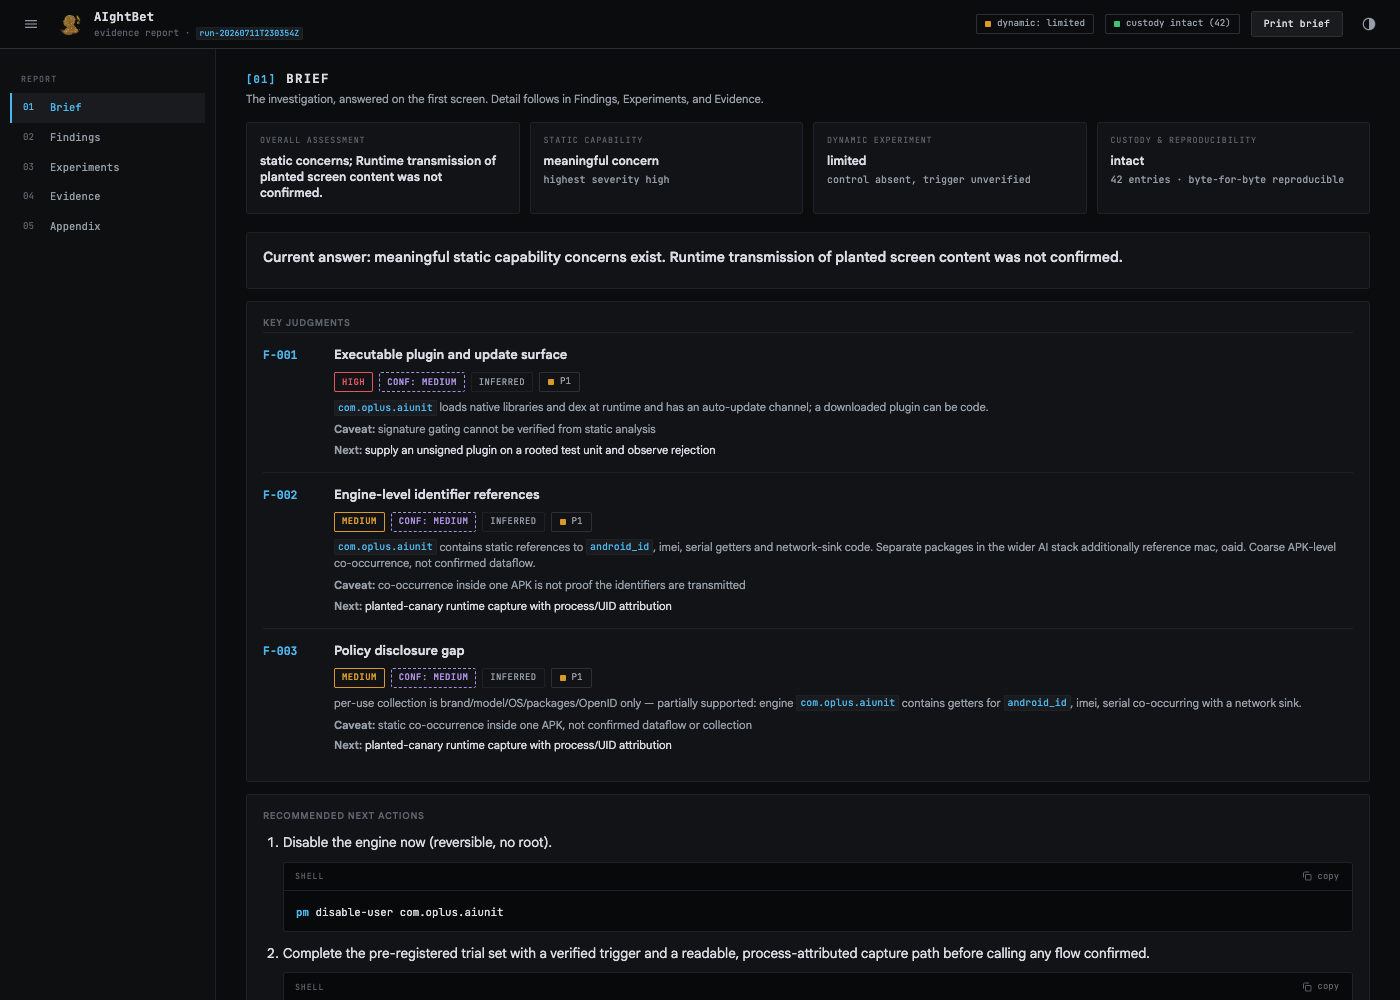Click the Custody & Reproducibility card
The image size is (1400, 1000).
tap(1233, 168)
